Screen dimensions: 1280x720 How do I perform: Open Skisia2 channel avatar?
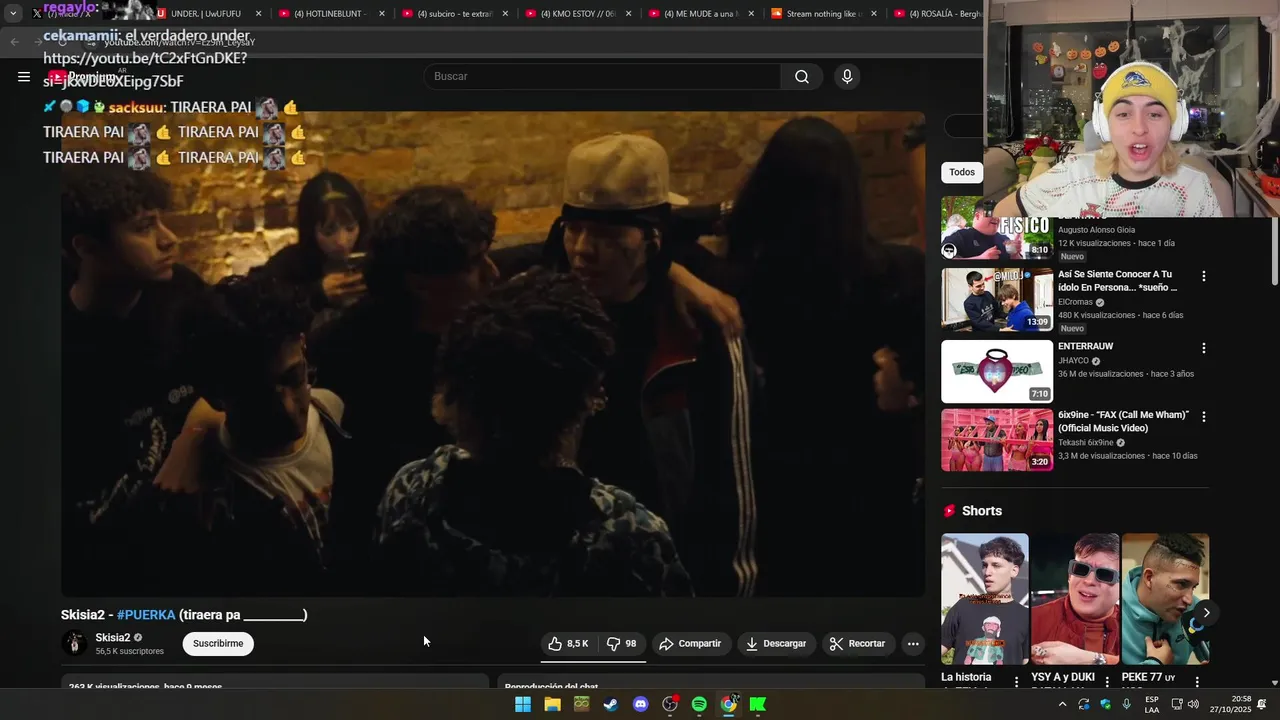pos(74,644)
